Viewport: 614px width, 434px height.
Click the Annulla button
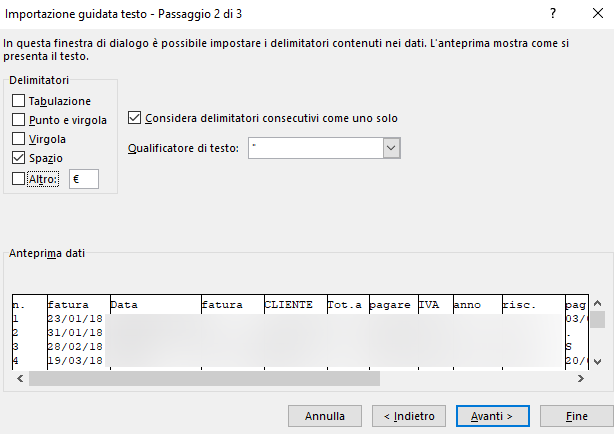pyautogui.click(x=325, y=416)
